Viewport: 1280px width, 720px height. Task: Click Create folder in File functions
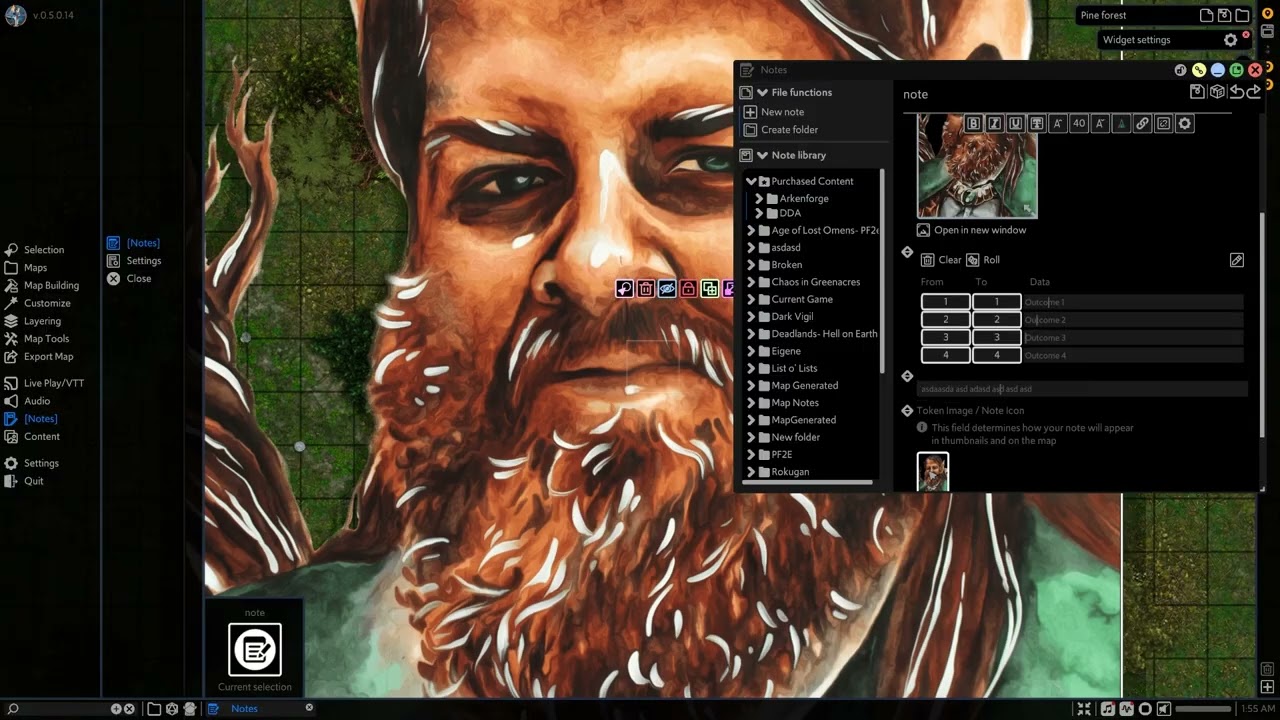pos(781,130)
